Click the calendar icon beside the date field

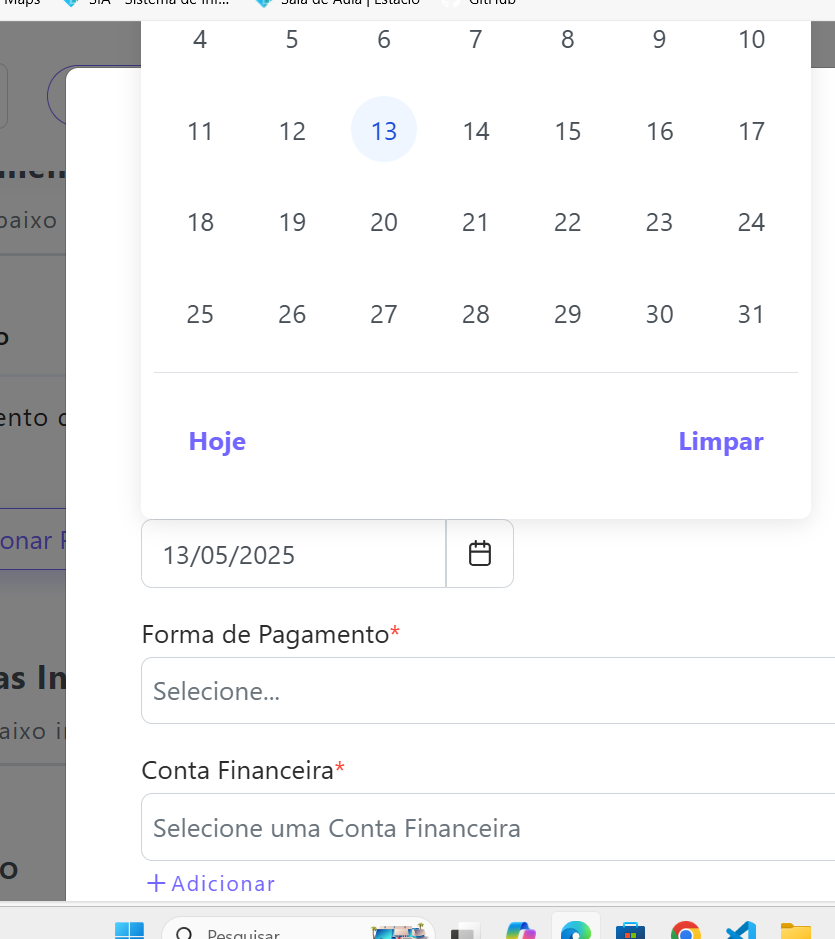(x=480, y=554)
